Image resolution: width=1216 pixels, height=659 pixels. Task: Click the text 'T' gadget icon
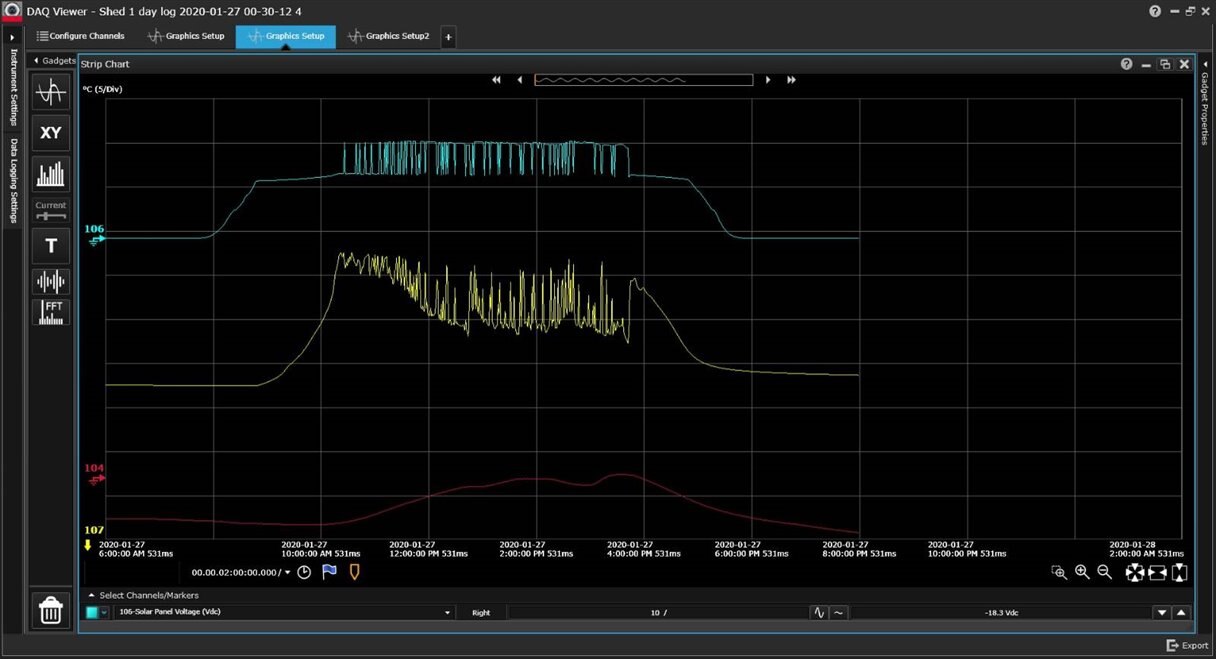pyautogui.click(x=51, y=246)
